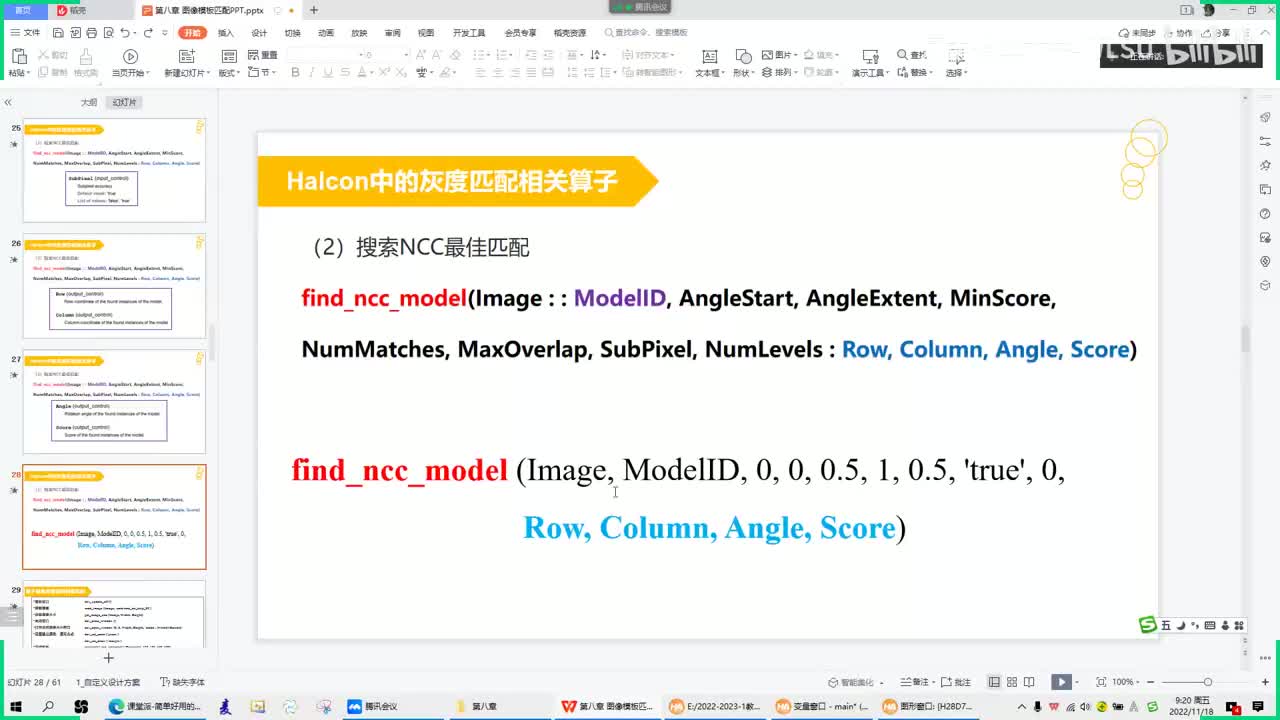Start slideshow from current slide icon

click(130, 56)
